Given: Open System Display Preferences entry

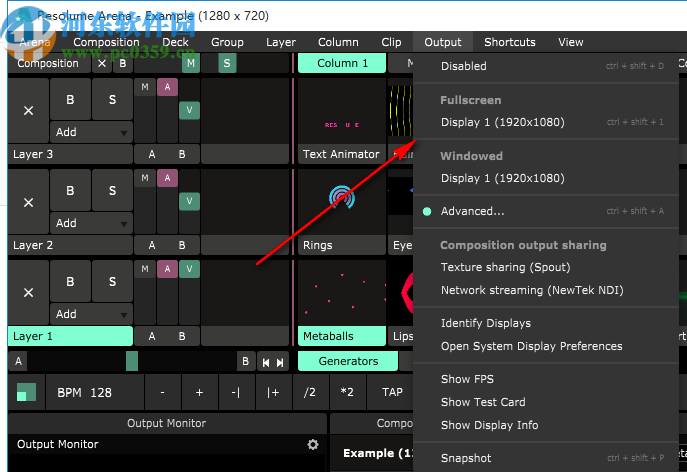Looking at the screenshot, I should 546,346.
